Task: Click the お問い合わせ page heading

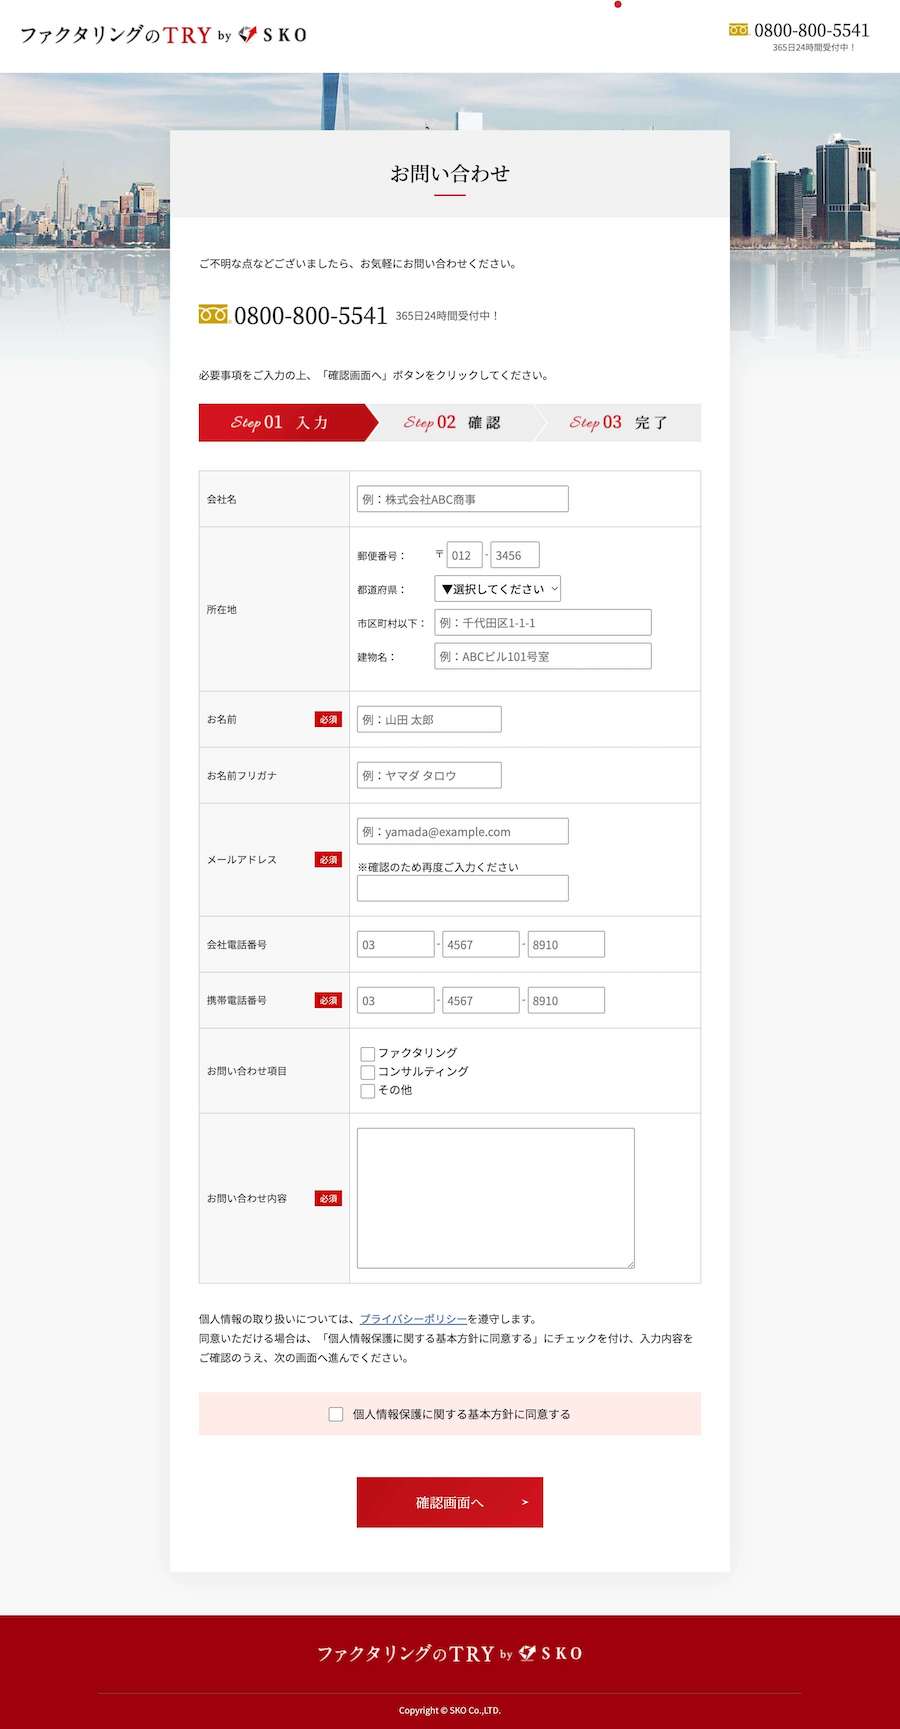Action: [x=450, y=173]
